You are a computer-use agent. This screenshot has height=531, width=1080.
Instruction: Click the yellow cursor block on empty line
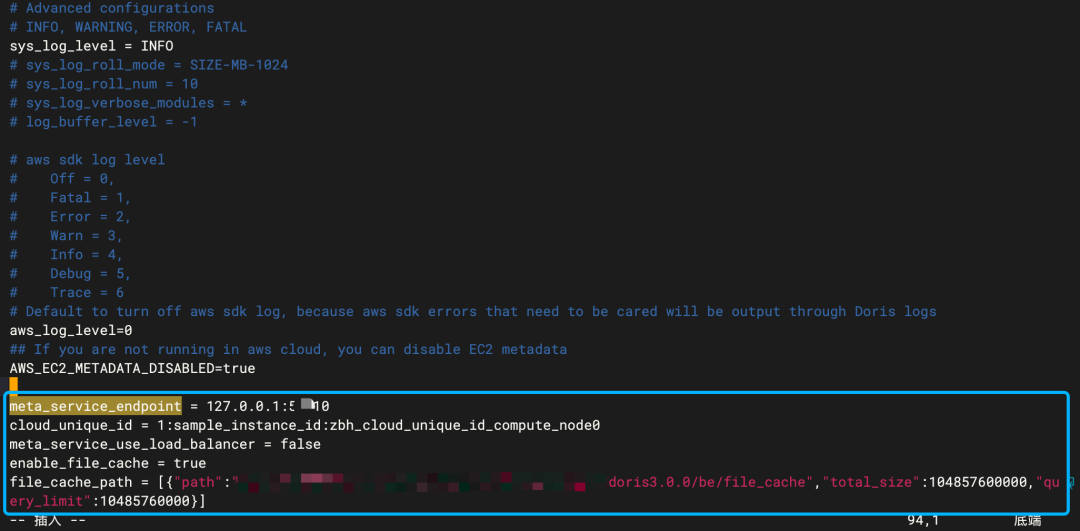click(14, 386)
